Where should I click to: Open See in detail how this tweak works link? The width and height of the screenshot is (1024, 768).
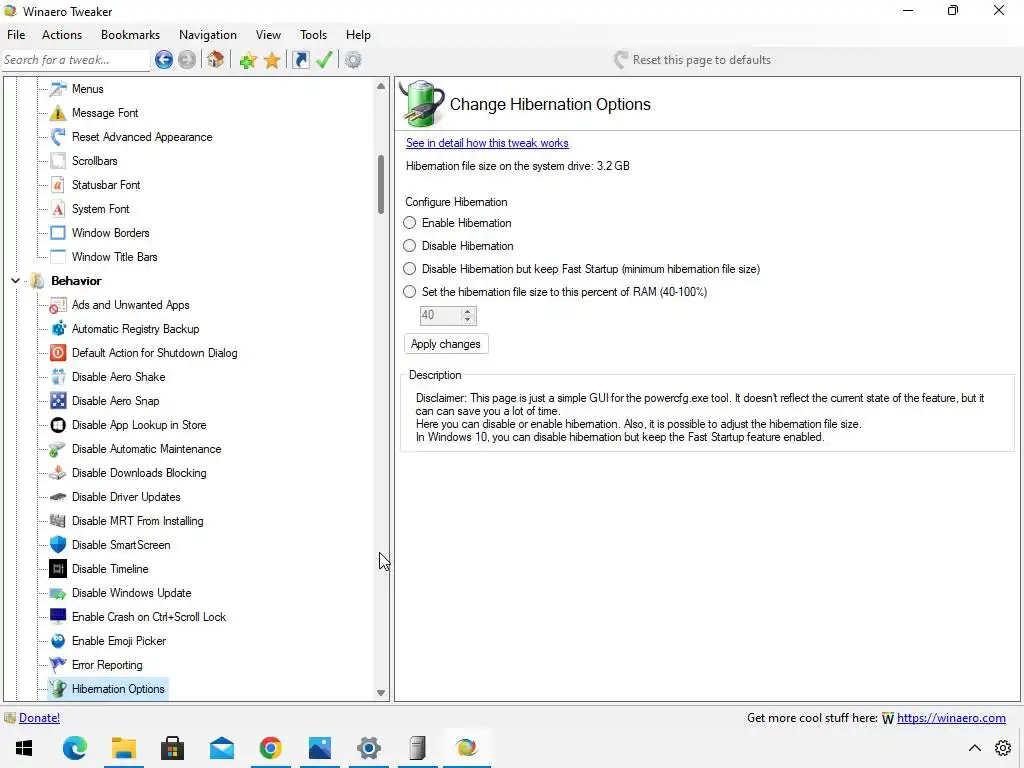click(487, 143)
